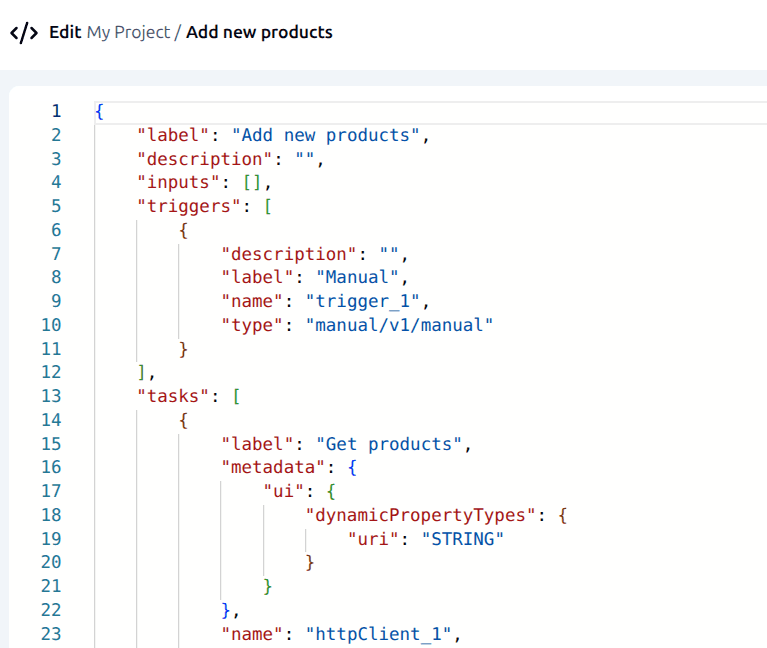Click line number 18 in the gutter
This screenshot has height=648, width=767.
click(51, 515)
